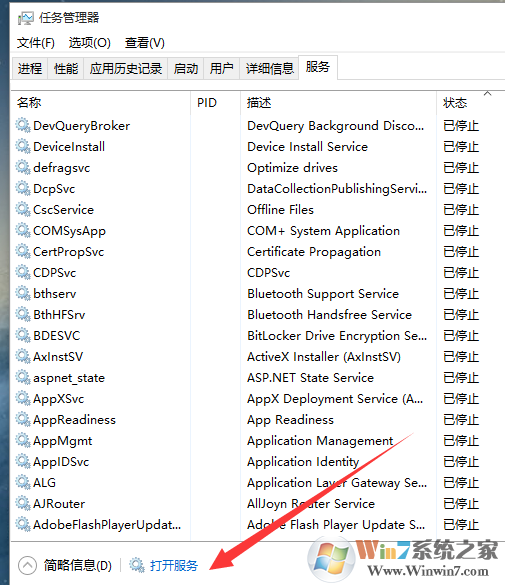The width and height of the screenshot is (505, 585).
Task: Click the gear icon next to AppXSvc
Action: click(23, 398)
